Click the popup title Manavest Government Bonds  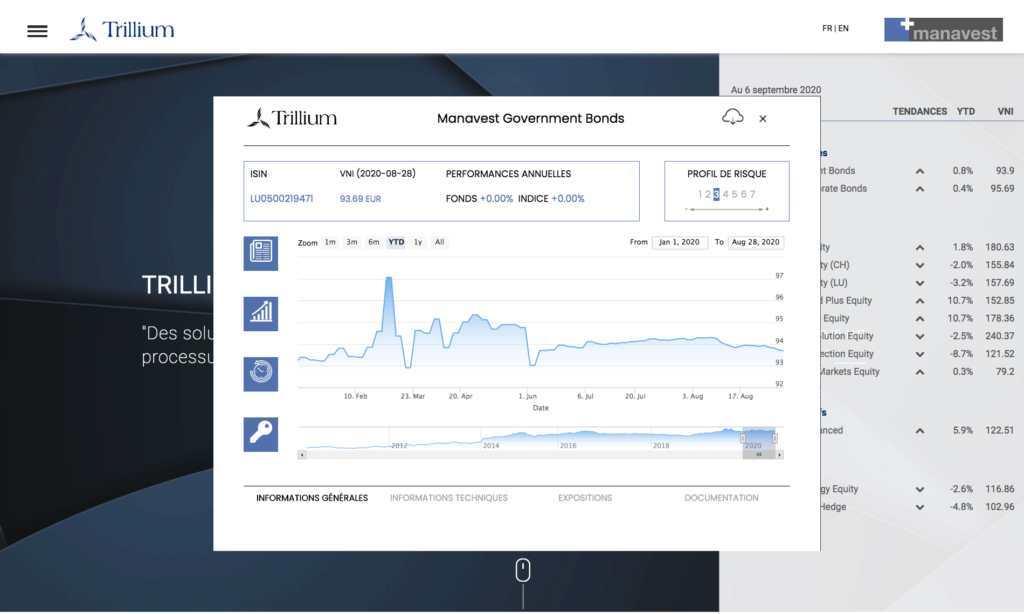coord(530,118)
